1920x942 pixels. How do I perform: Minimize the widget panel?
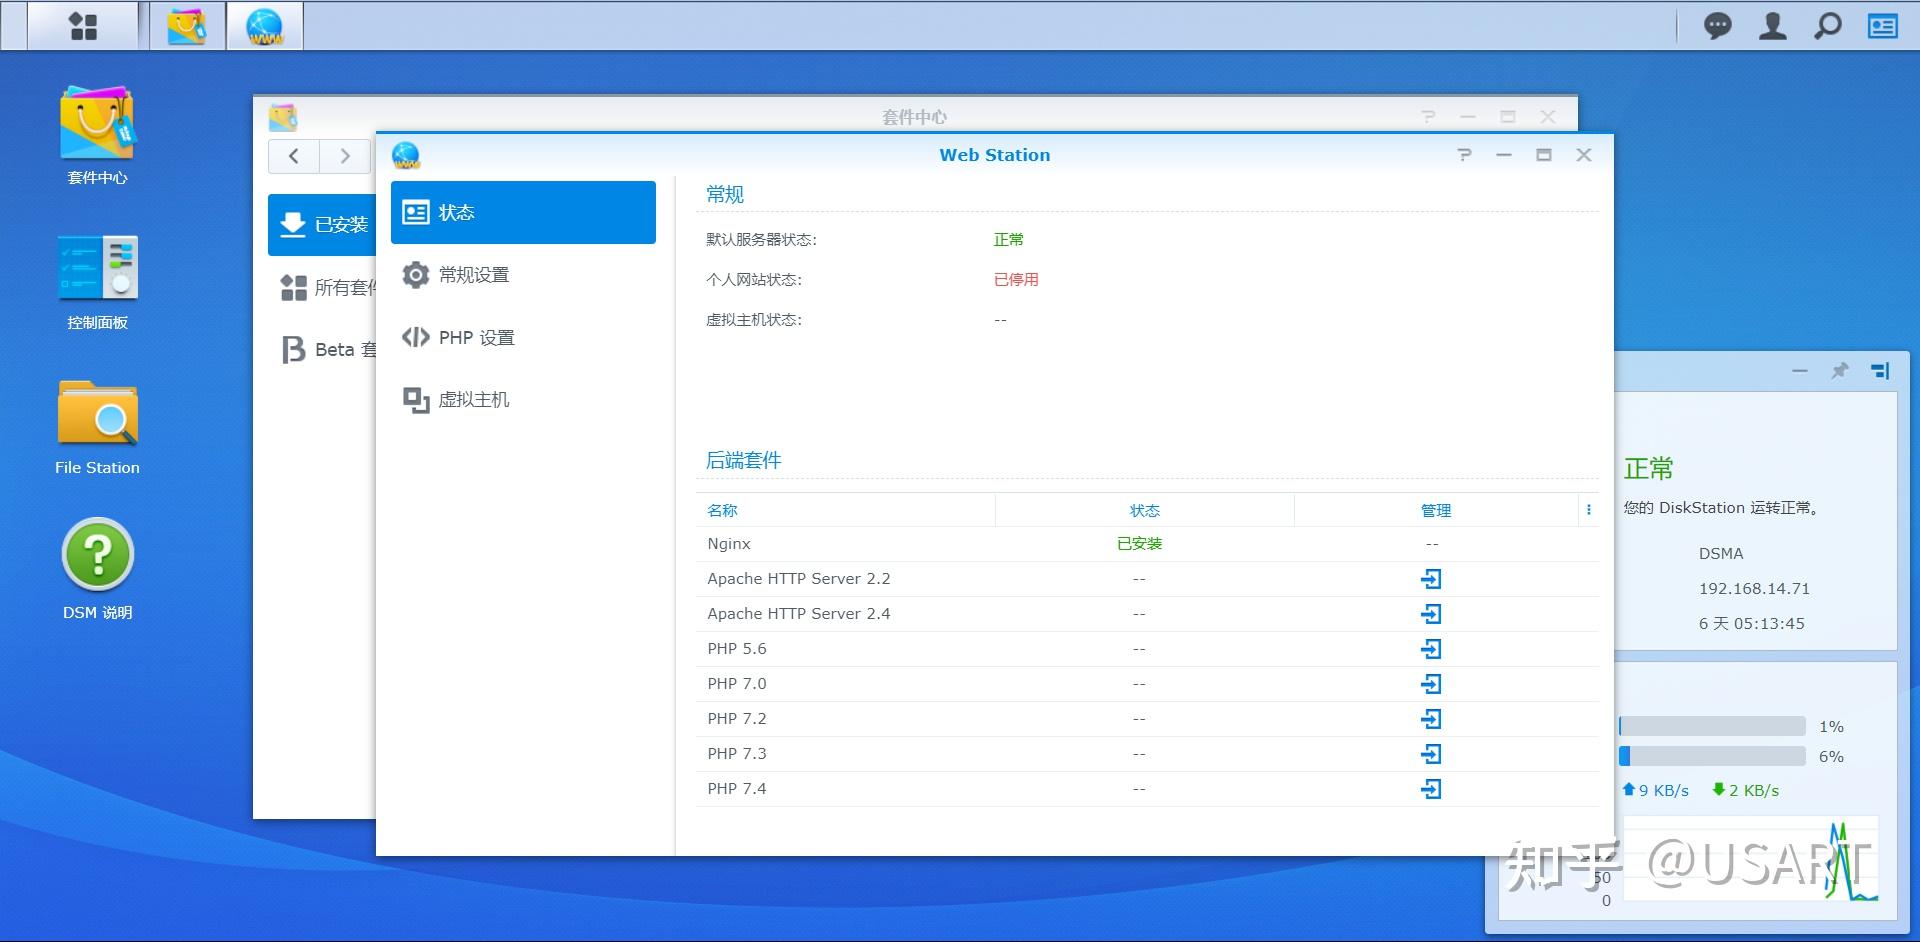pos(1800,371)
